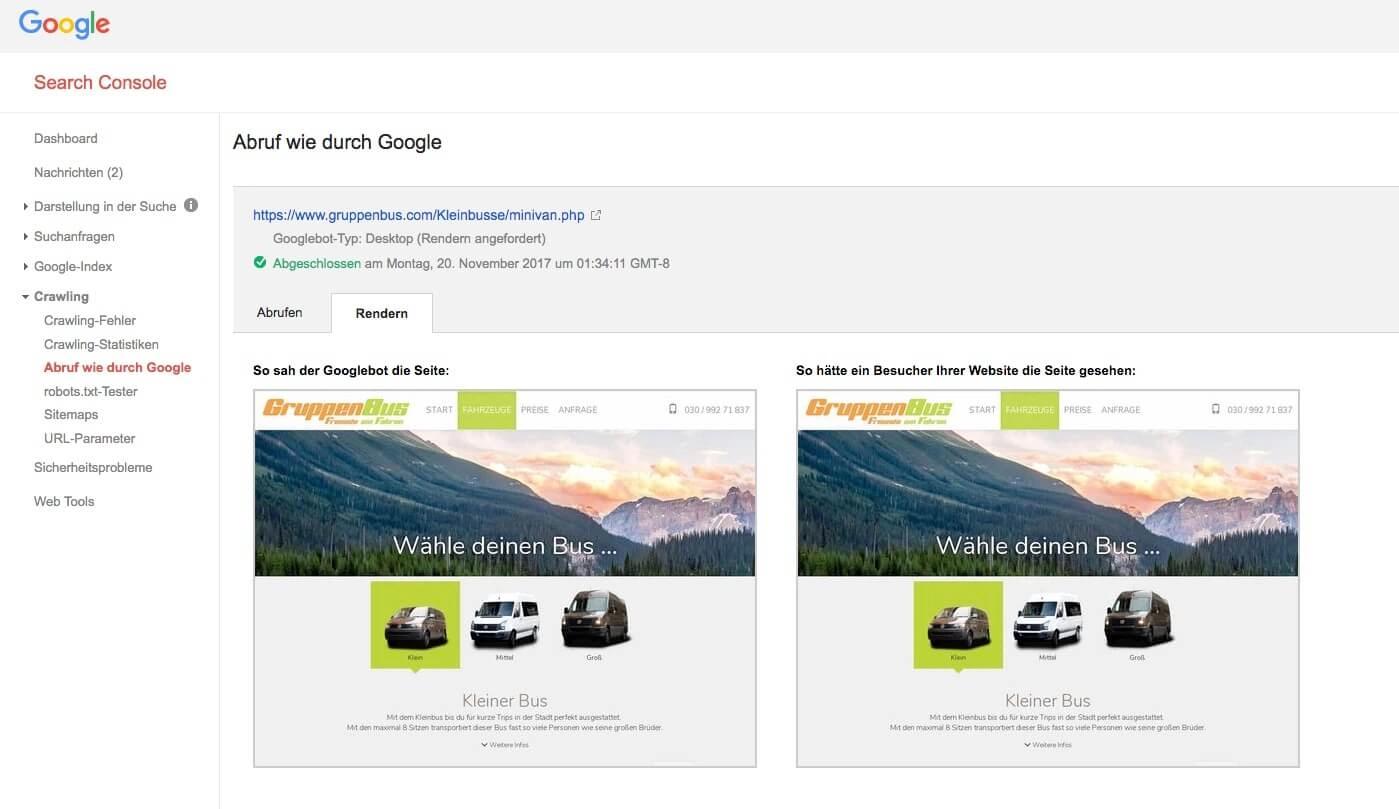
Task: Click the Googlebot rendered page preview
Action: click(505, 578)
